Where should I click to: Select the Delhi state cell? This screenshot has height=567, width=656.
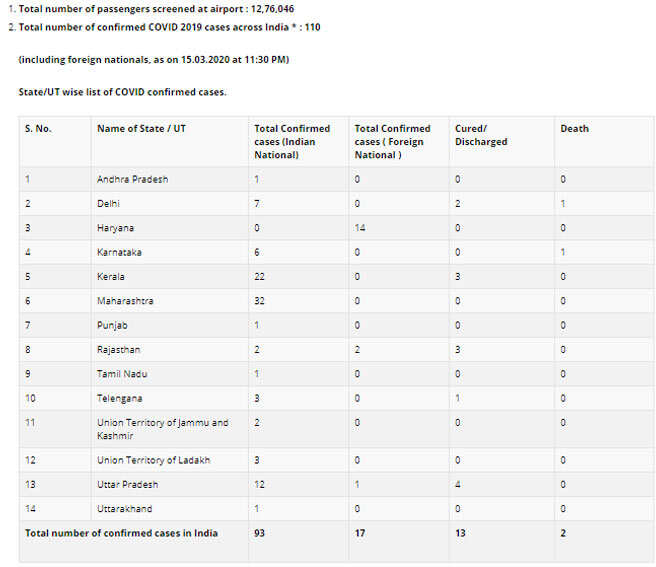108,204
